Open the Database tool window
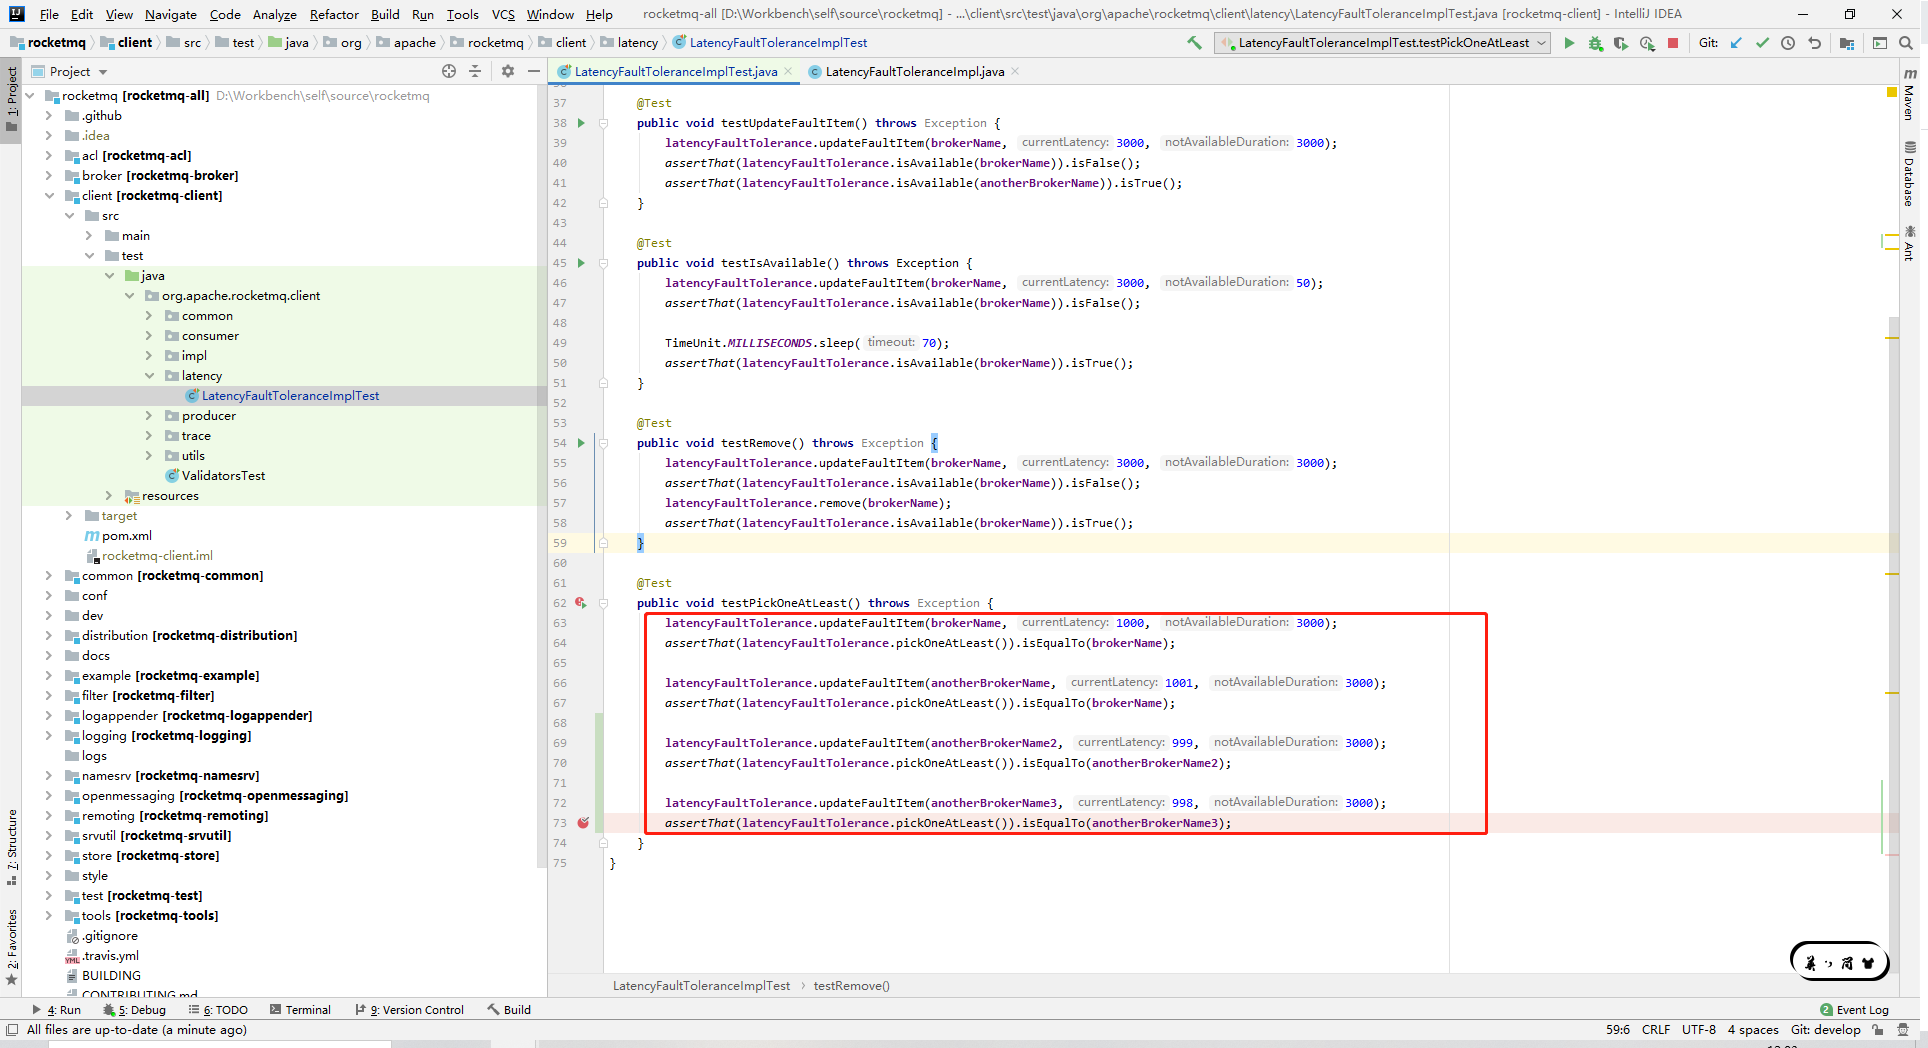 [1909, 173]
